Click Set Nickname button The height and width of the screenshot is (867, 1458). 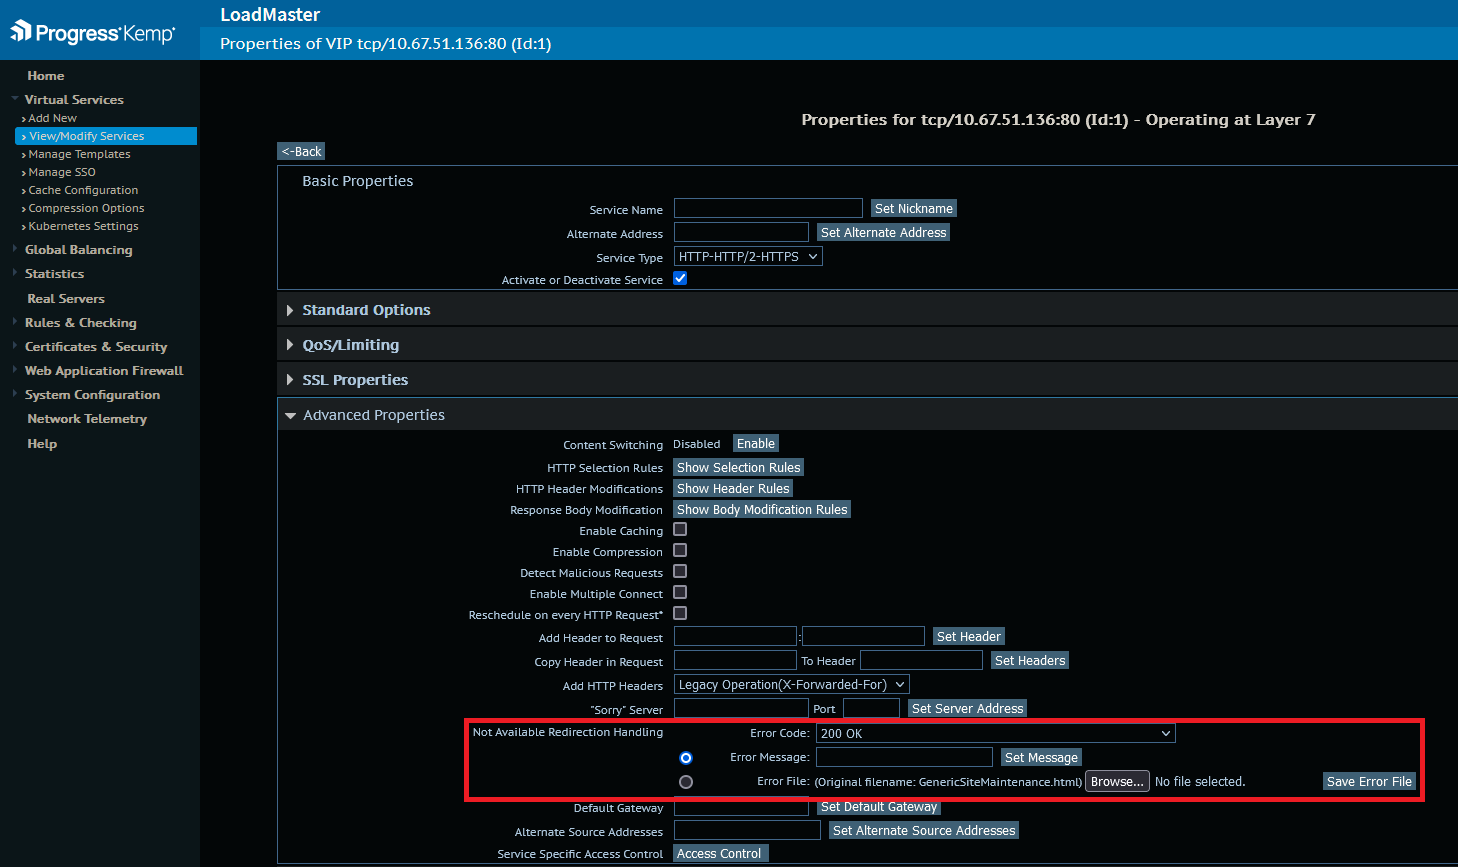[914, 209]
